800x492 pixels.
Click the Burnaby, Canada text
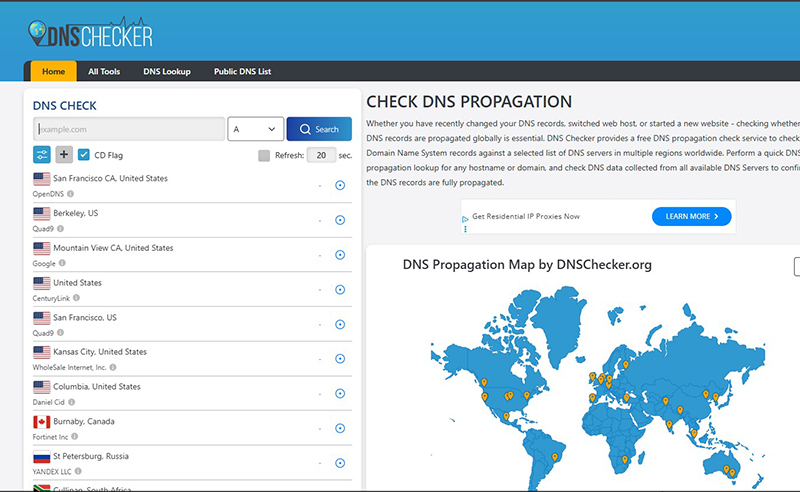[x=84, y=421]
